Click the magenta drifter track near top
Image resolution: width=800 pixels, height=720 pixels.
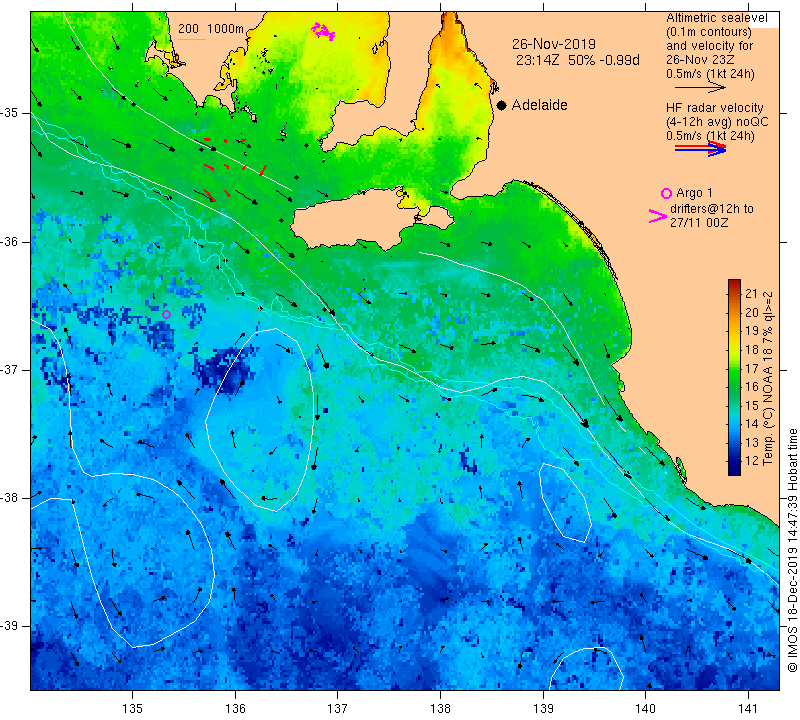pyautogui.click(x=323, y=31)
